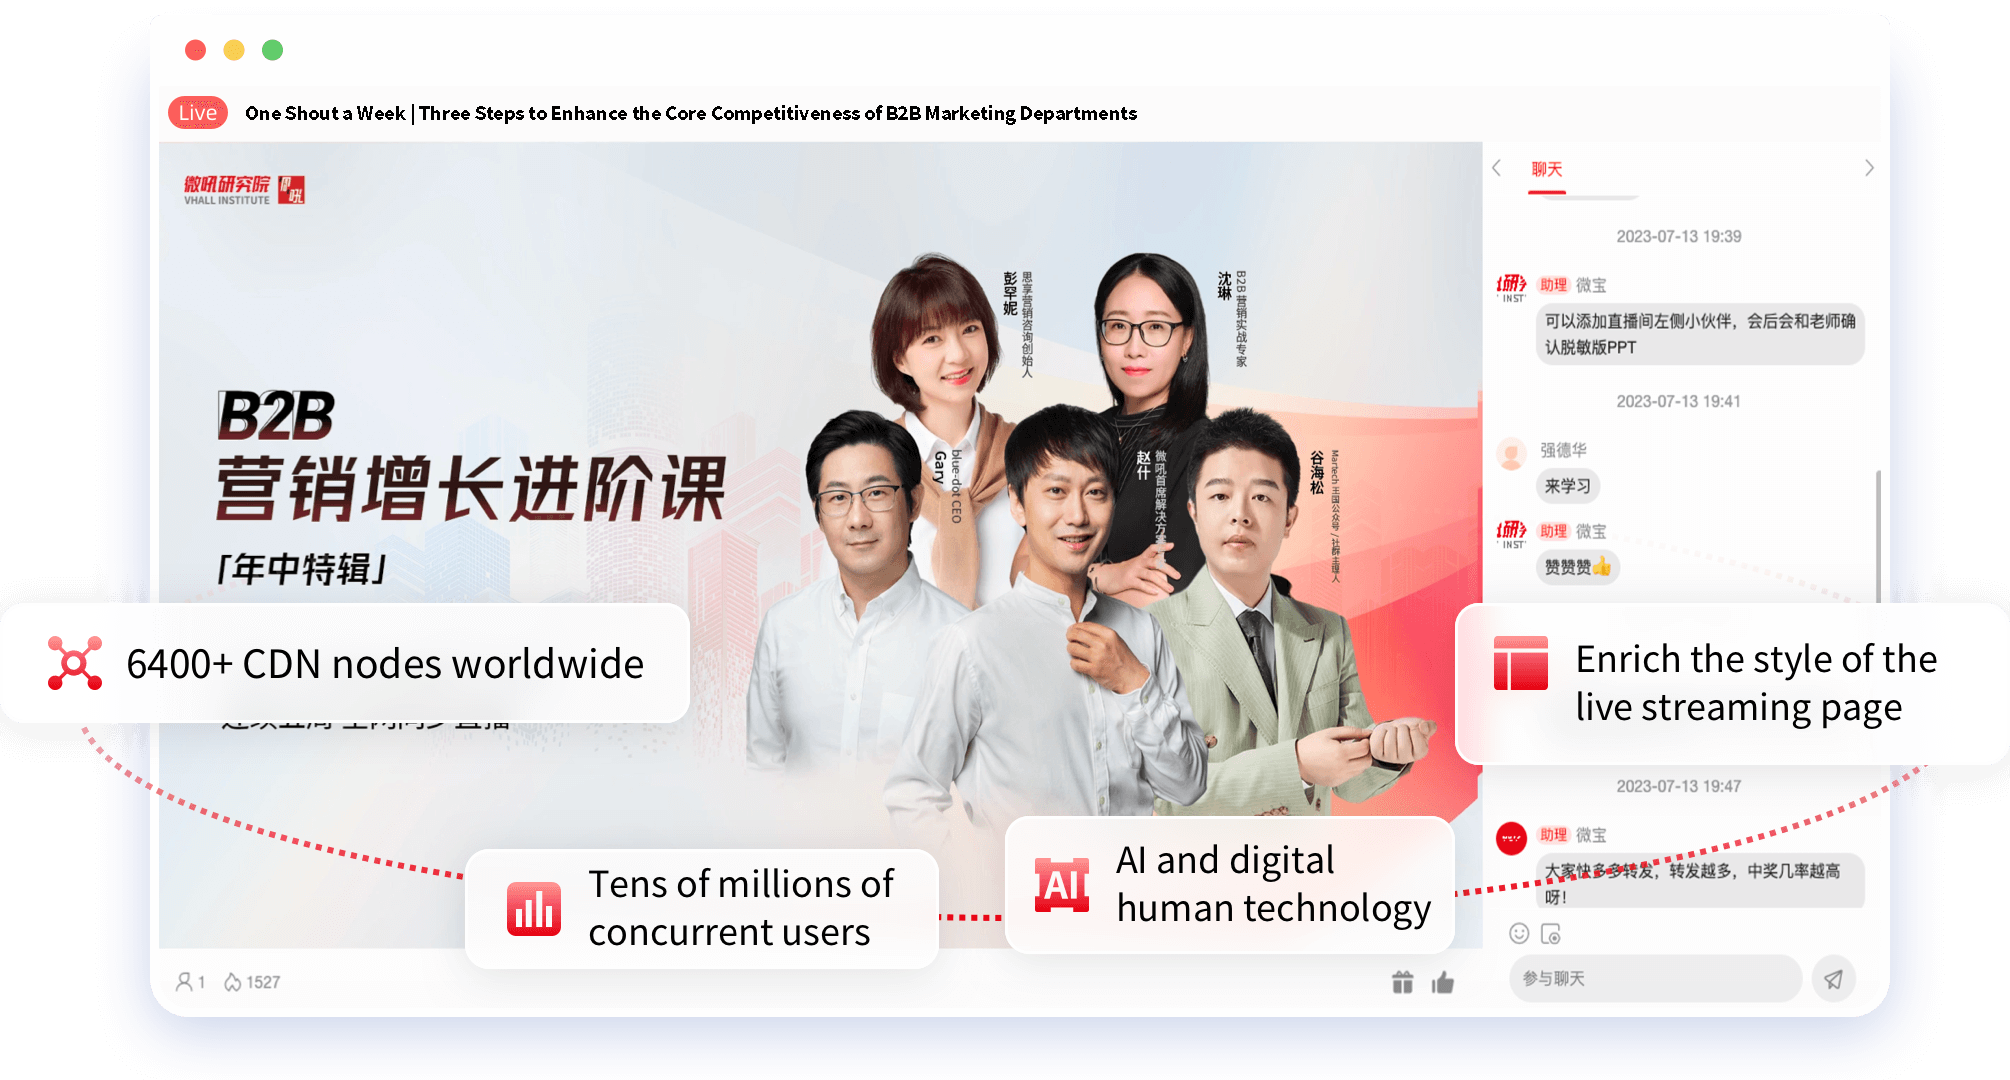Select the 聊天 chat tab
The height and width of the screenshot is (1080, 2010).
coord(1546,169)
